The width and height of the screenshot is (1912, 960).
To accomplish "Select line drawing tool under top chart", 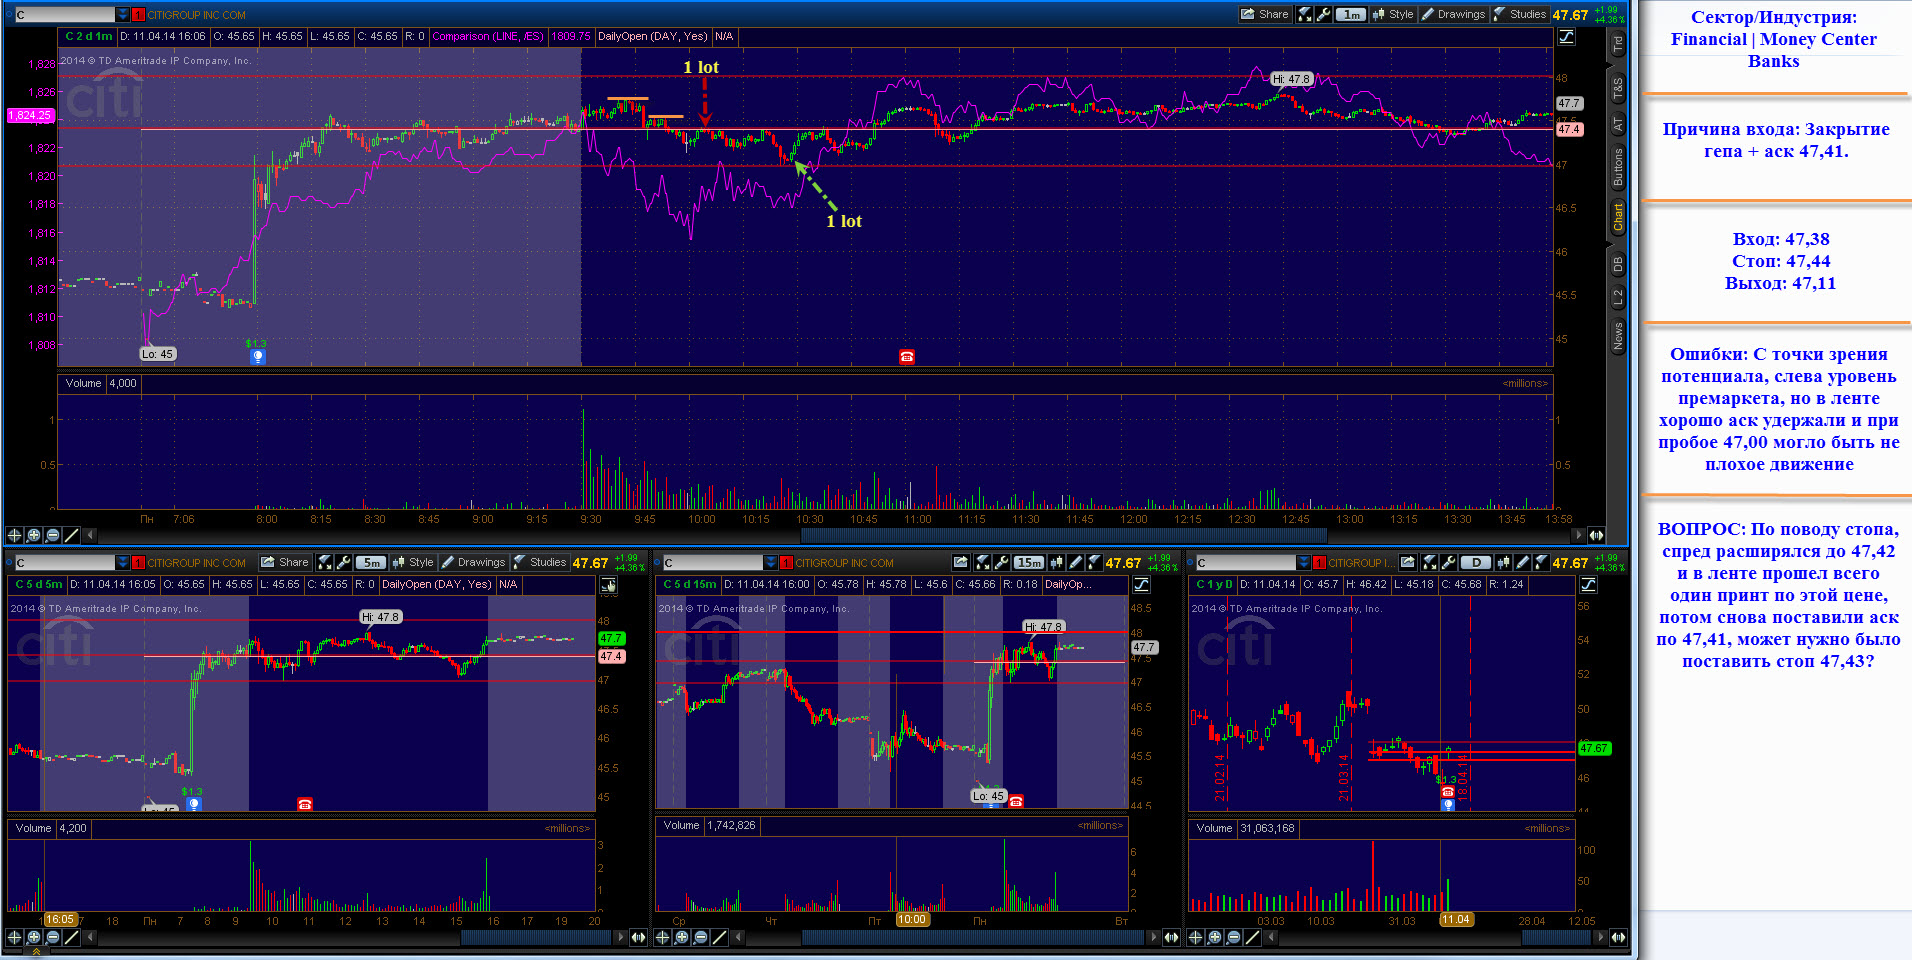I will (x=71, y=535).
